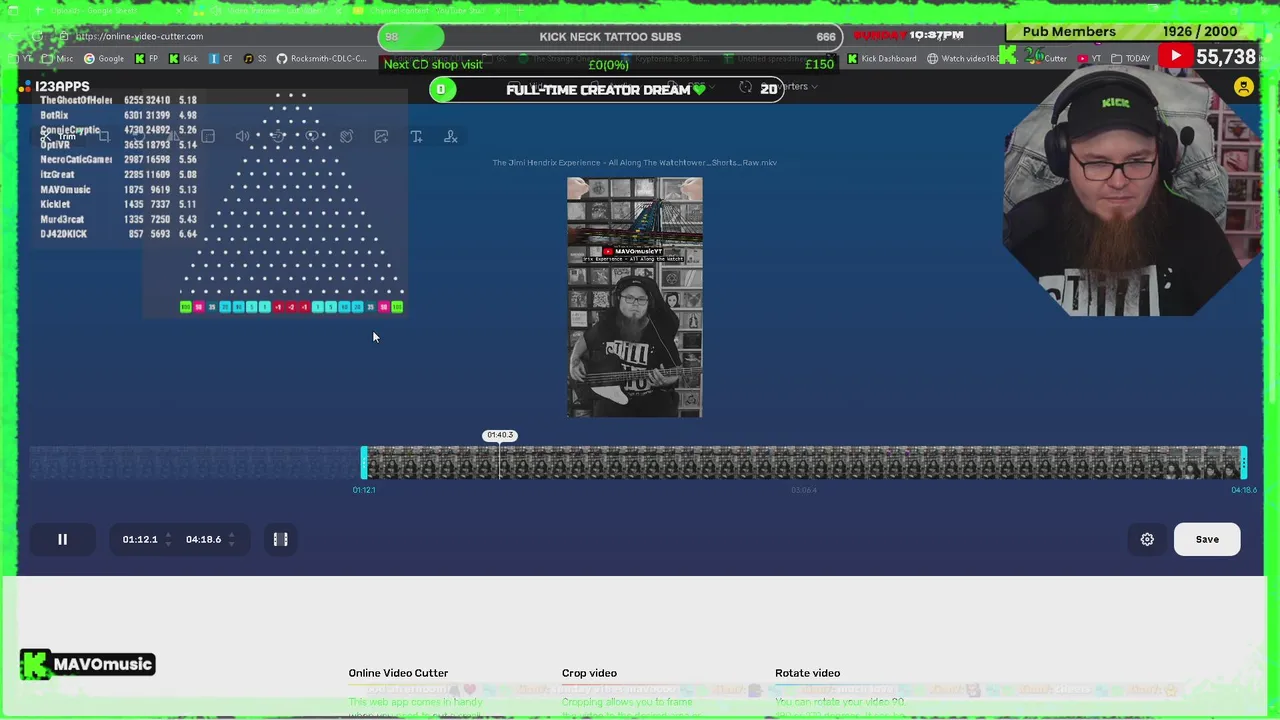The height and width of the screenshot is (720, 1280).
Task: Open the Loop tool icon
Action: (x=312, y=136)
